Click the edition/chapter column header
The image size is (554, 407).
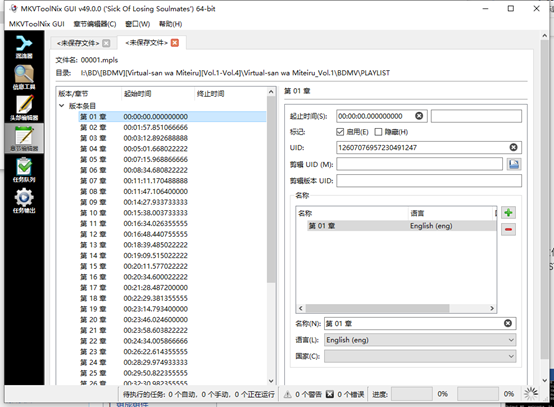(x=89, y=94)
